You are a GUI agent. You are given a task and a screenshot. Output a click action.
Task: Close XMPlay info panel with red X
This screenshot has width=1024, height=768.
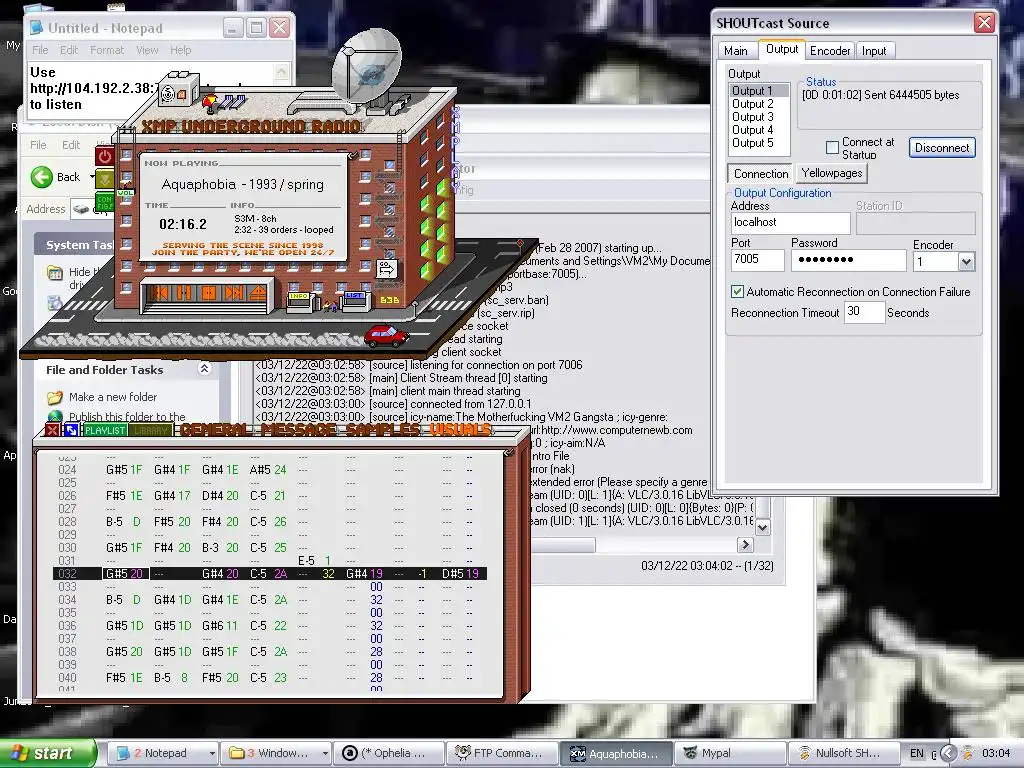click(52, 430)
